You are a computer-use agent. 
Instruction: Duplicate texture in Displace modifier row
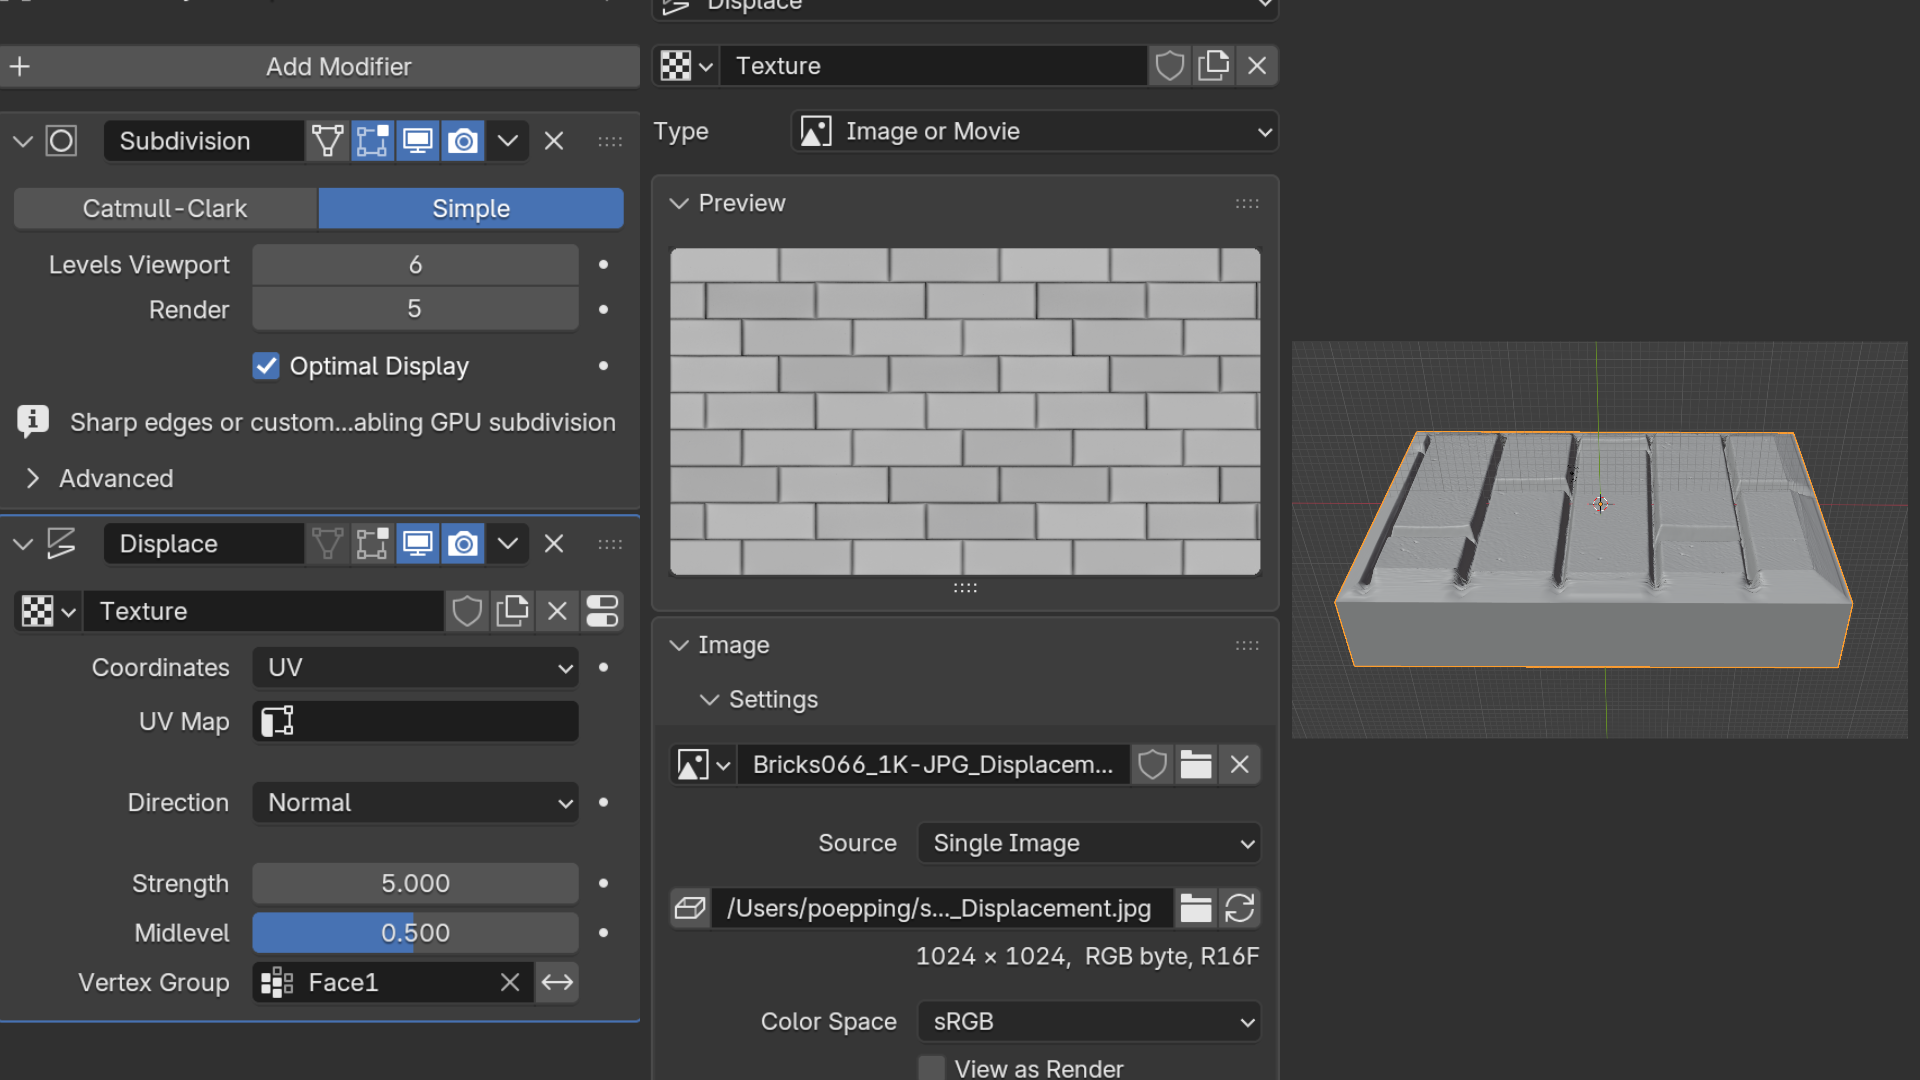tap(512, 611)
